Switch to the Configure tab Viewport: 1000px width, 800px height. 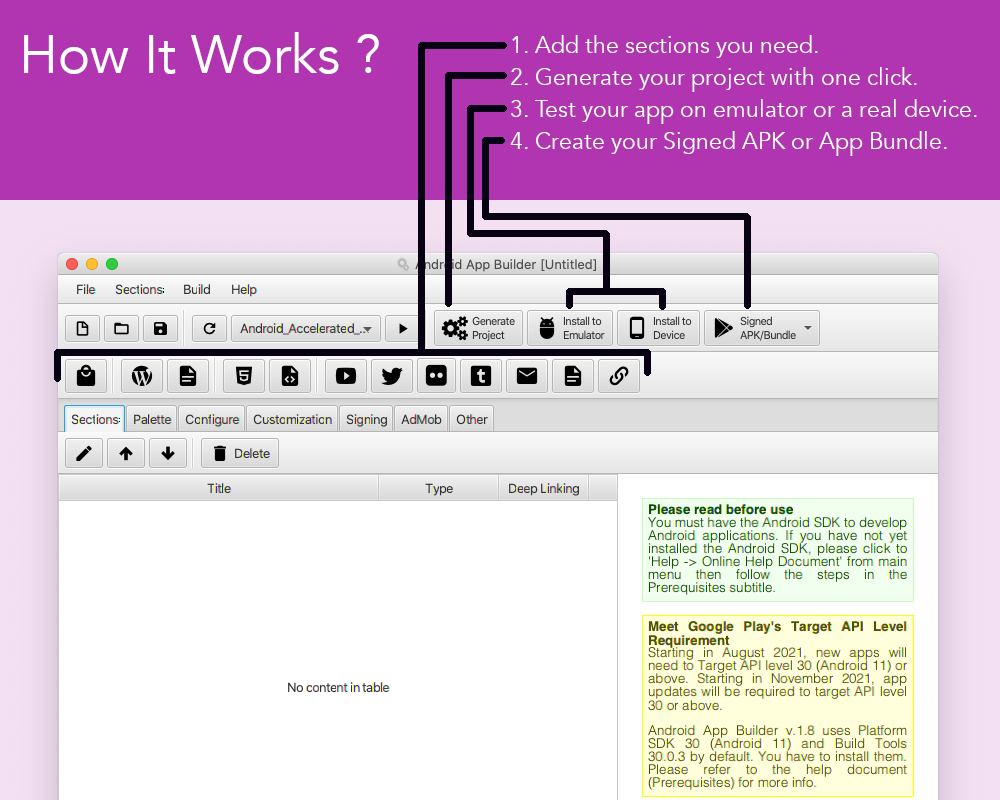(212, 419)
